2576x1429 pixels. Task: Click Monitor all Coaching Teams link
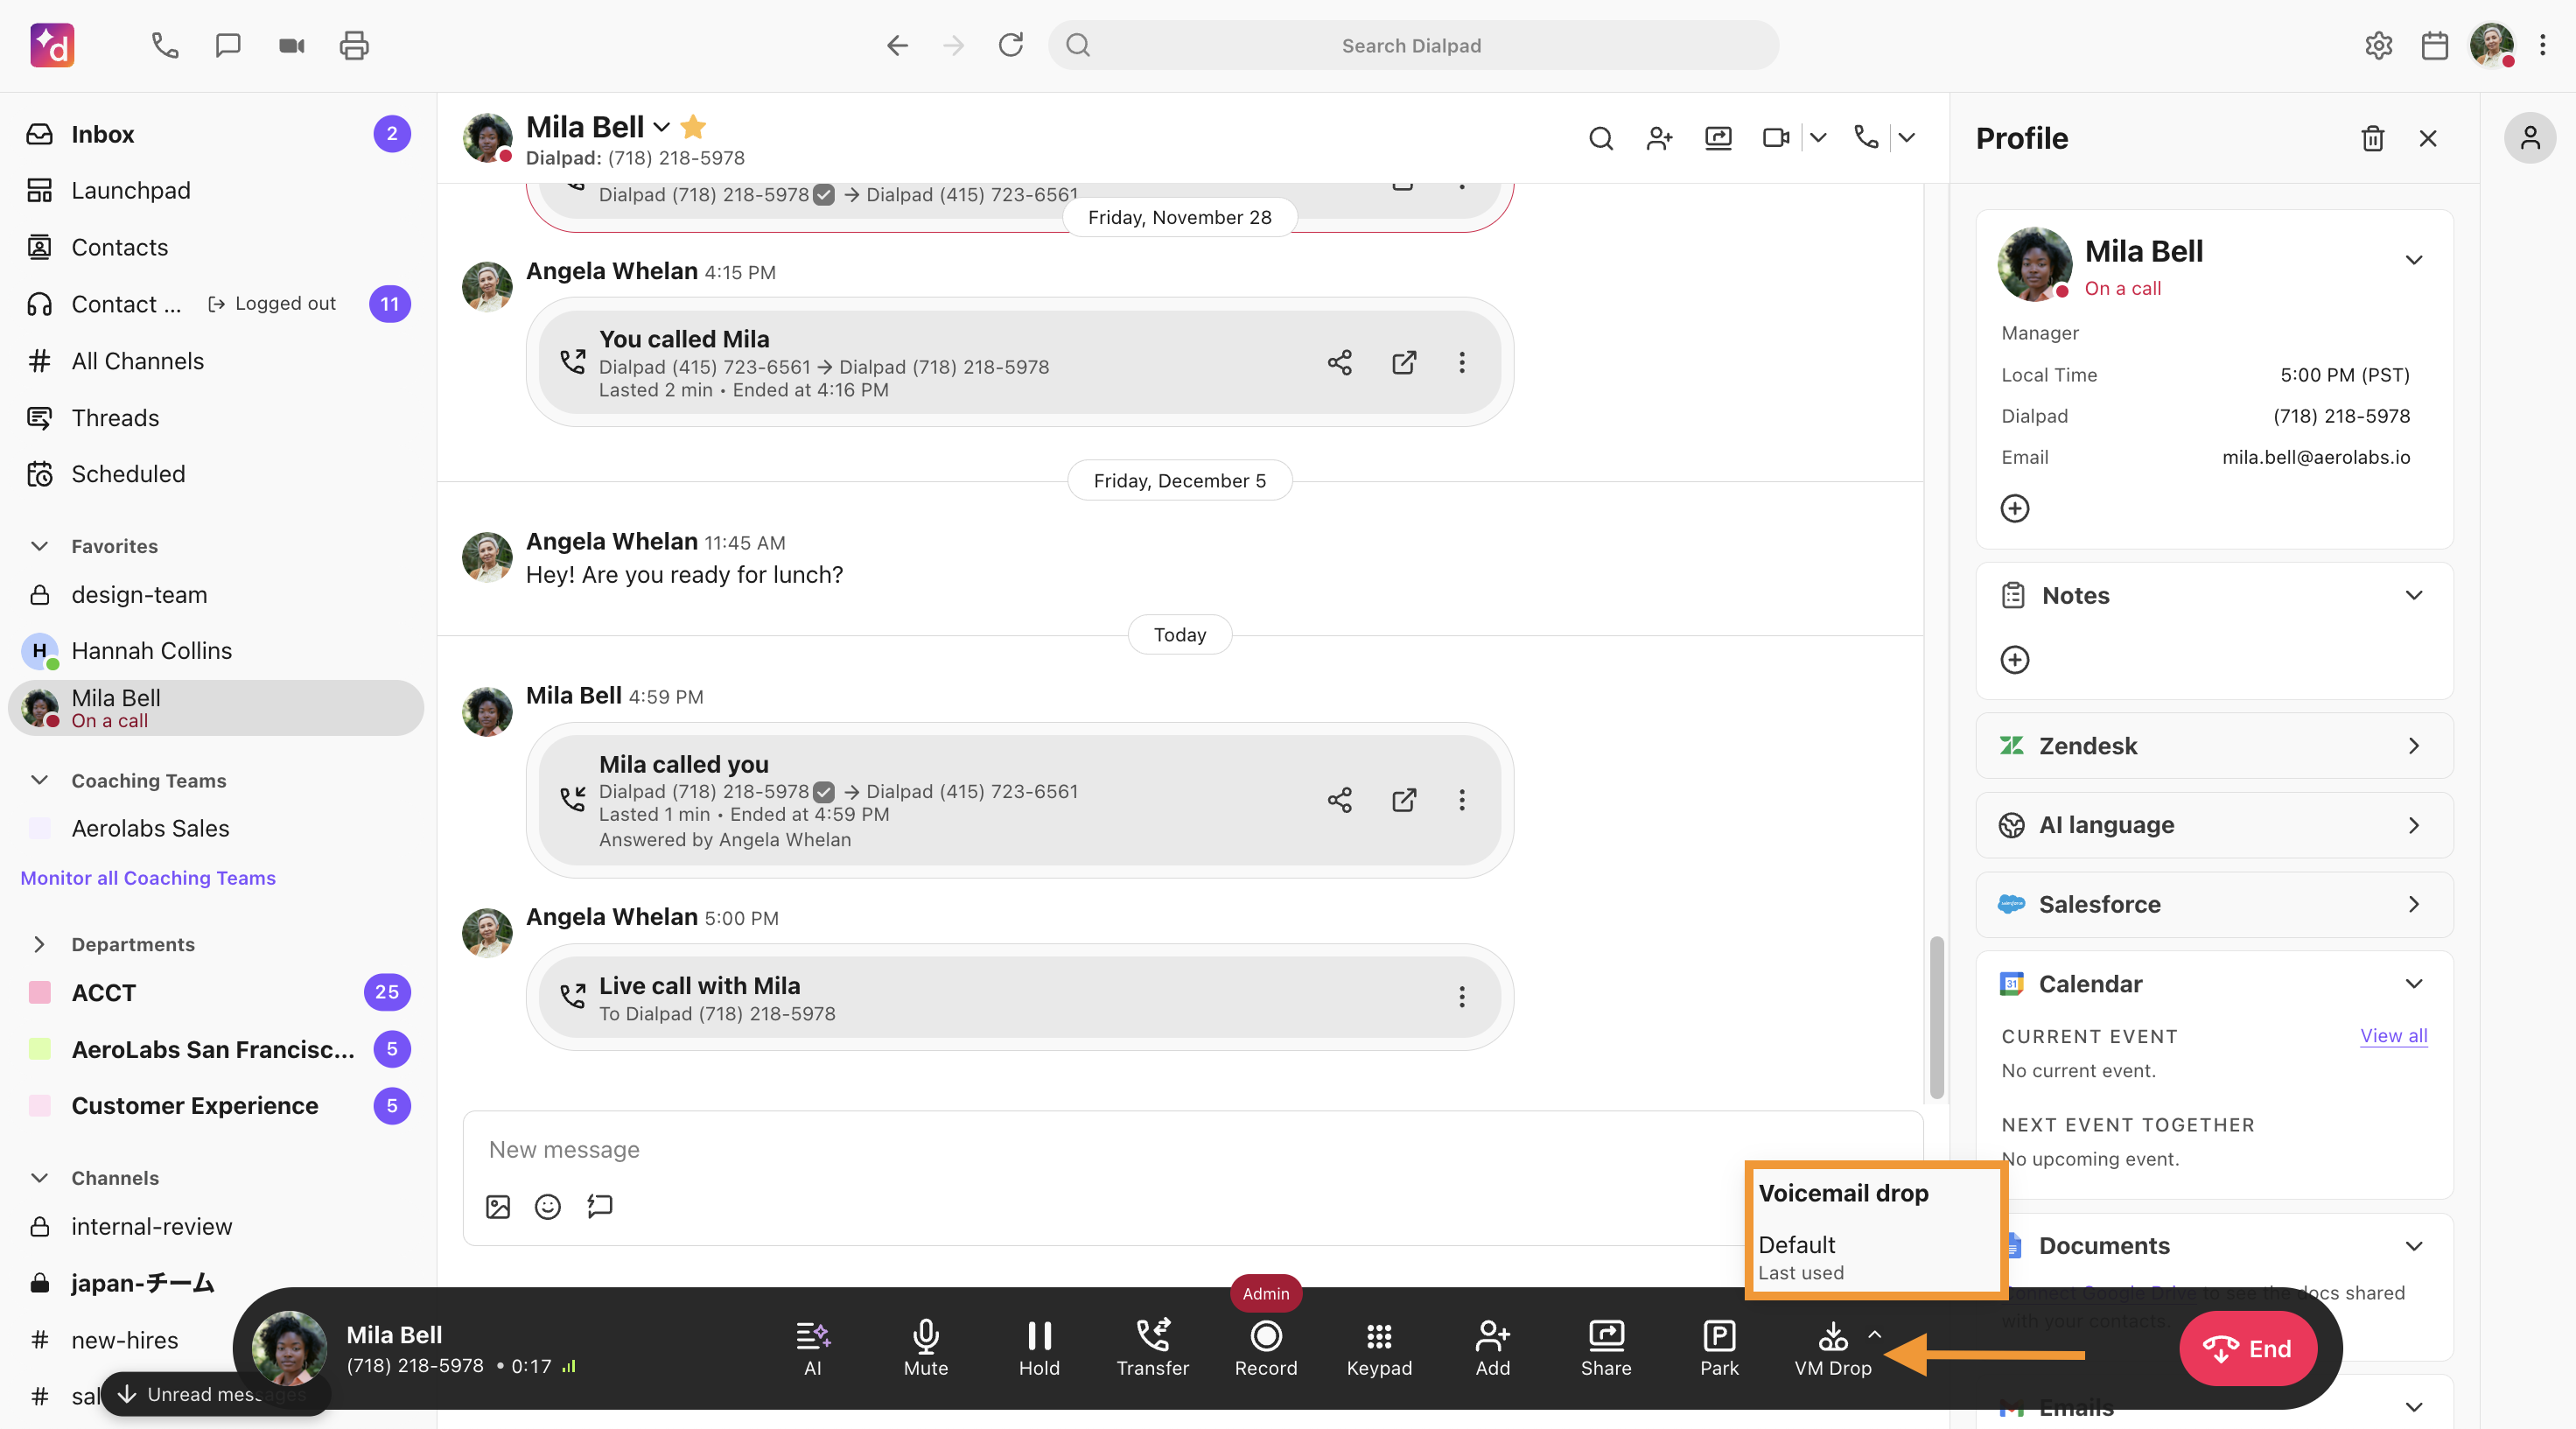click(148, 877)
